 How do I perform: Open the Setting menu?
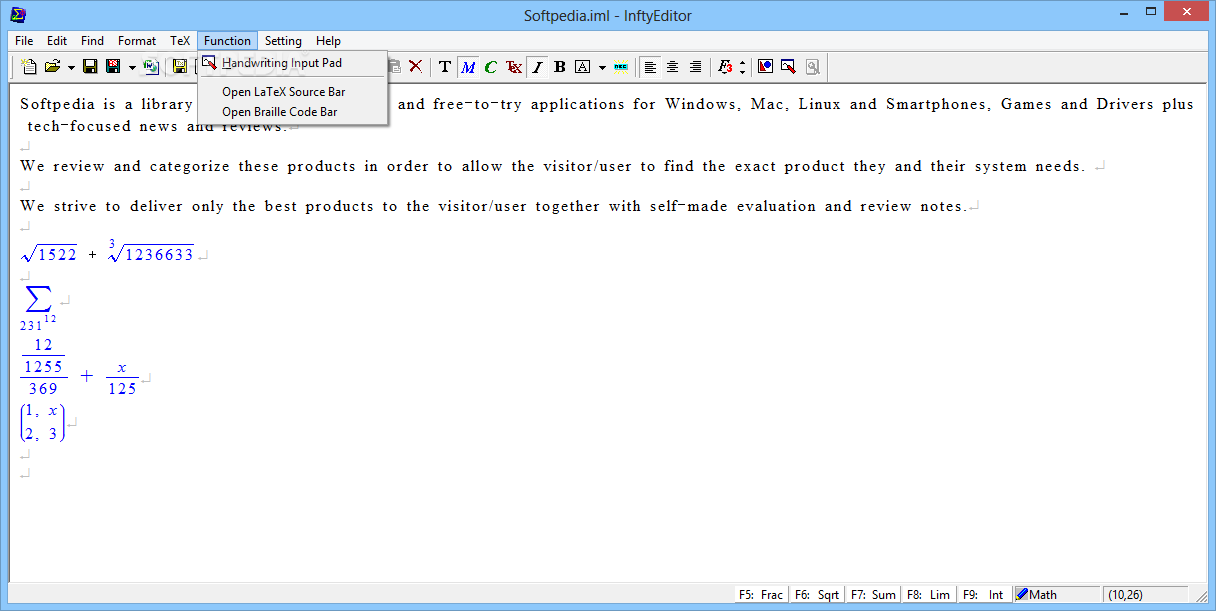click(x=283, y=41)
